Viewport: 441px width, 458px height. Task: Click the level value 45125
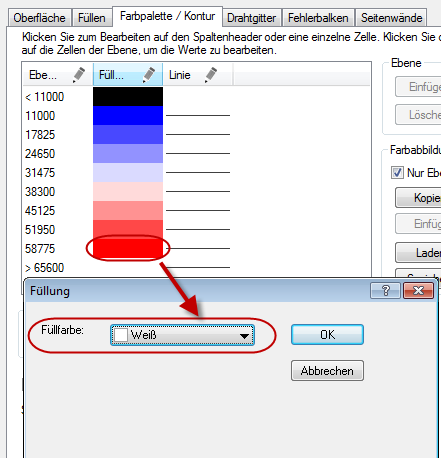40,211
